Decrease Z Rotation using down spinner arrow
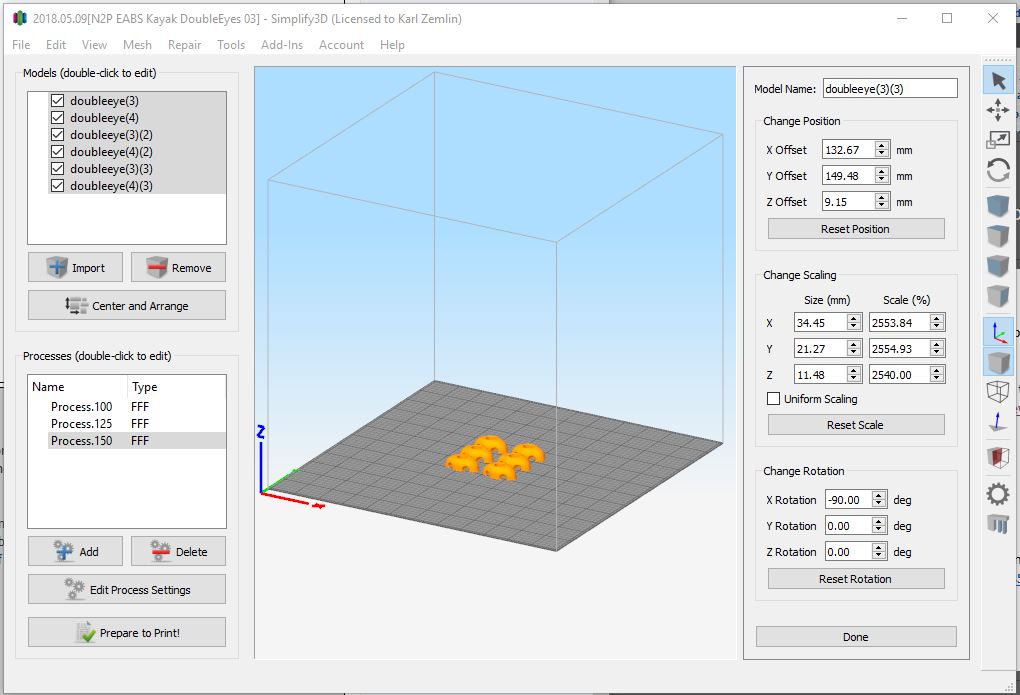The image size is (1020, 695). pyautogui.click(x=878, y=556)
